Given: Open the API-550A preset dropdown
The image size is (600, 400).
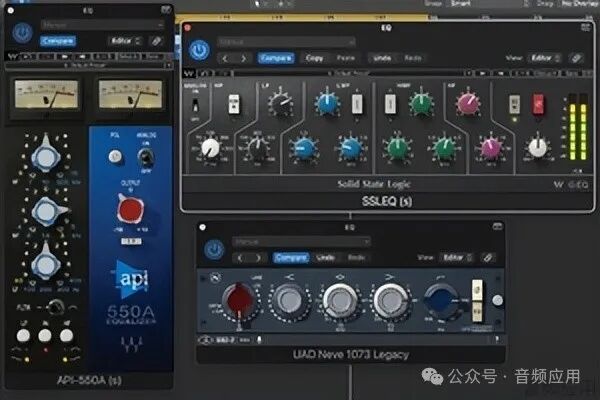Looking at the screenshot, I should pyautogui.click(x=102, y=25).
